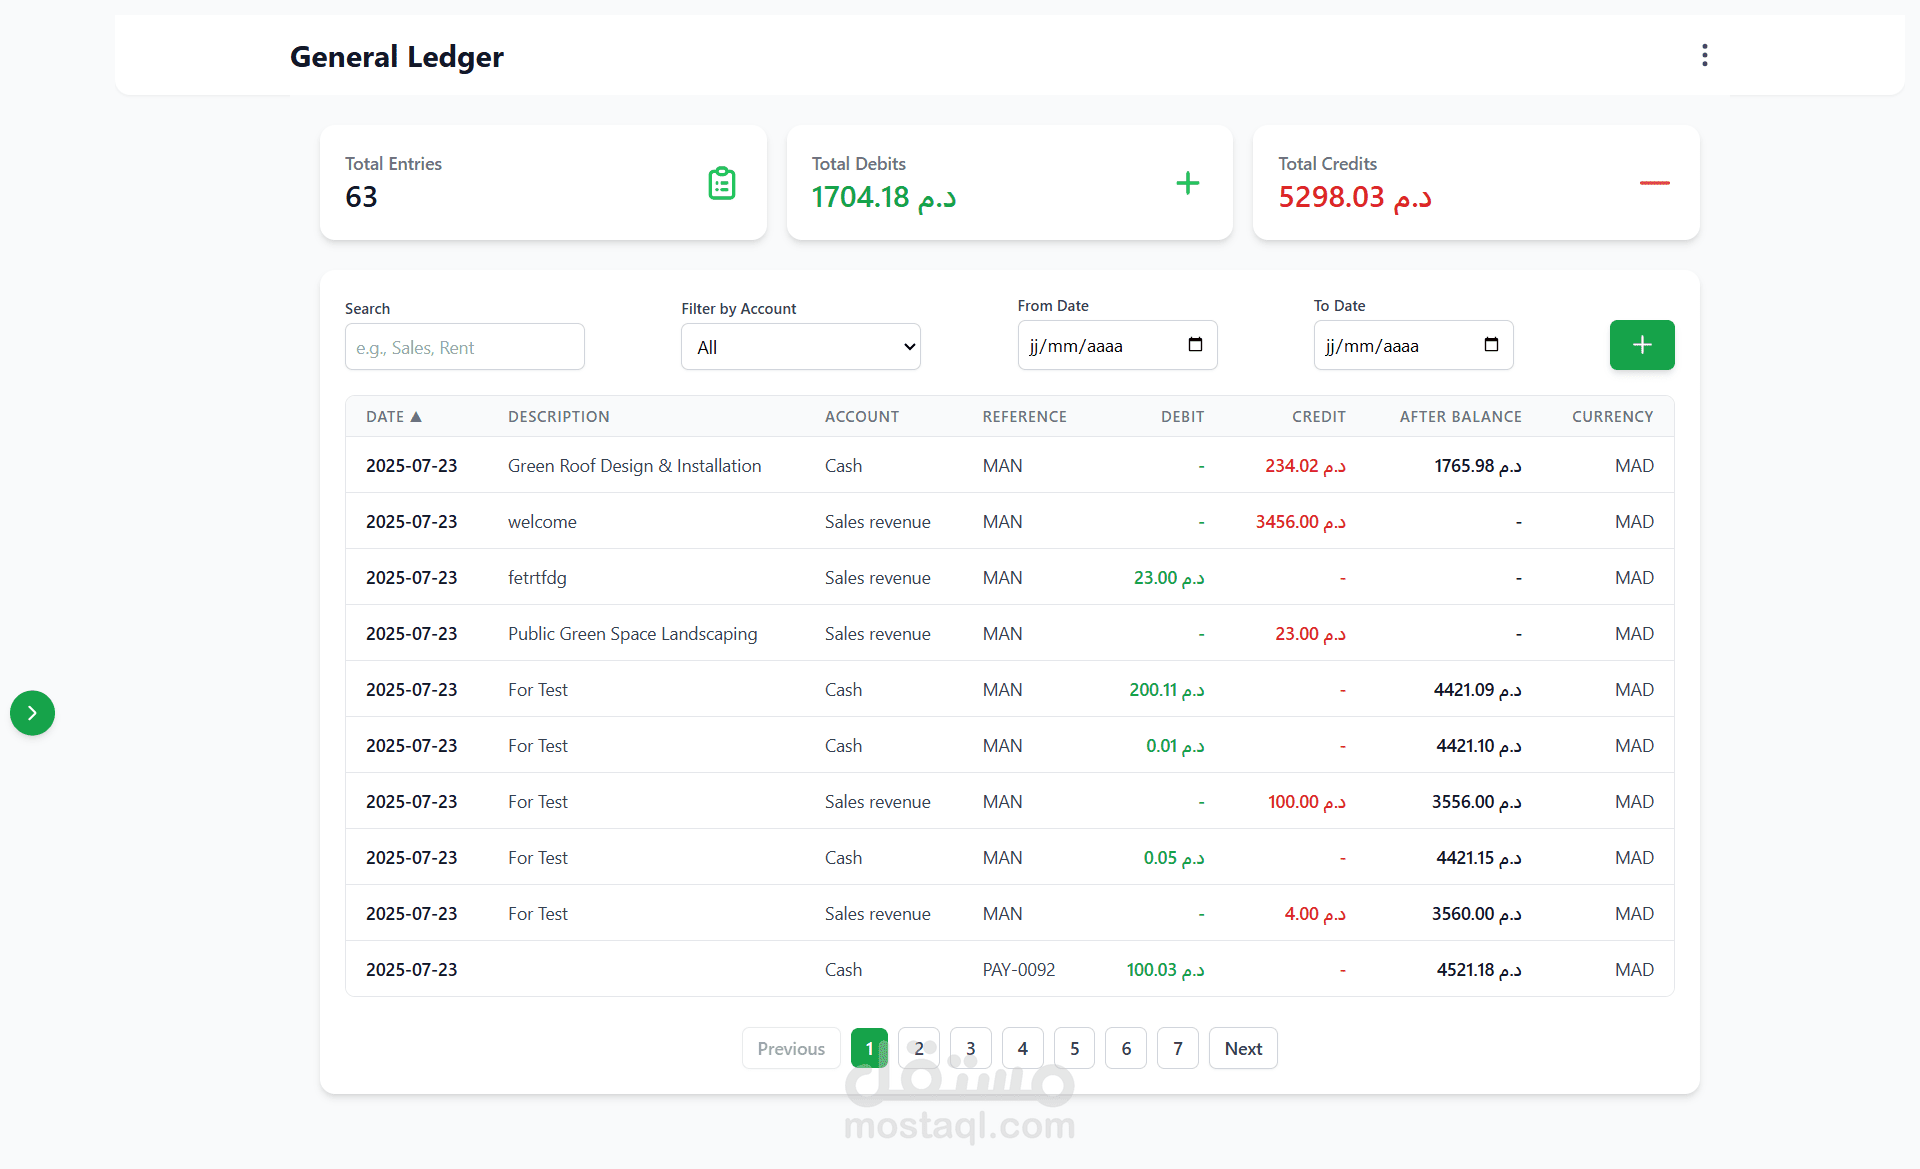Image resolution: width=1920 pixels, height=1169 pixels.
Task: Click the green add entry plus button
Action: pos(1641,345)
